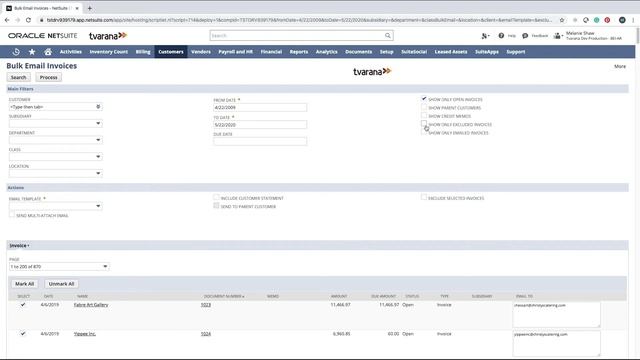The width and height of the screenshot is (640, 360).
Task: Click the More link
Action: coord(620,66)
